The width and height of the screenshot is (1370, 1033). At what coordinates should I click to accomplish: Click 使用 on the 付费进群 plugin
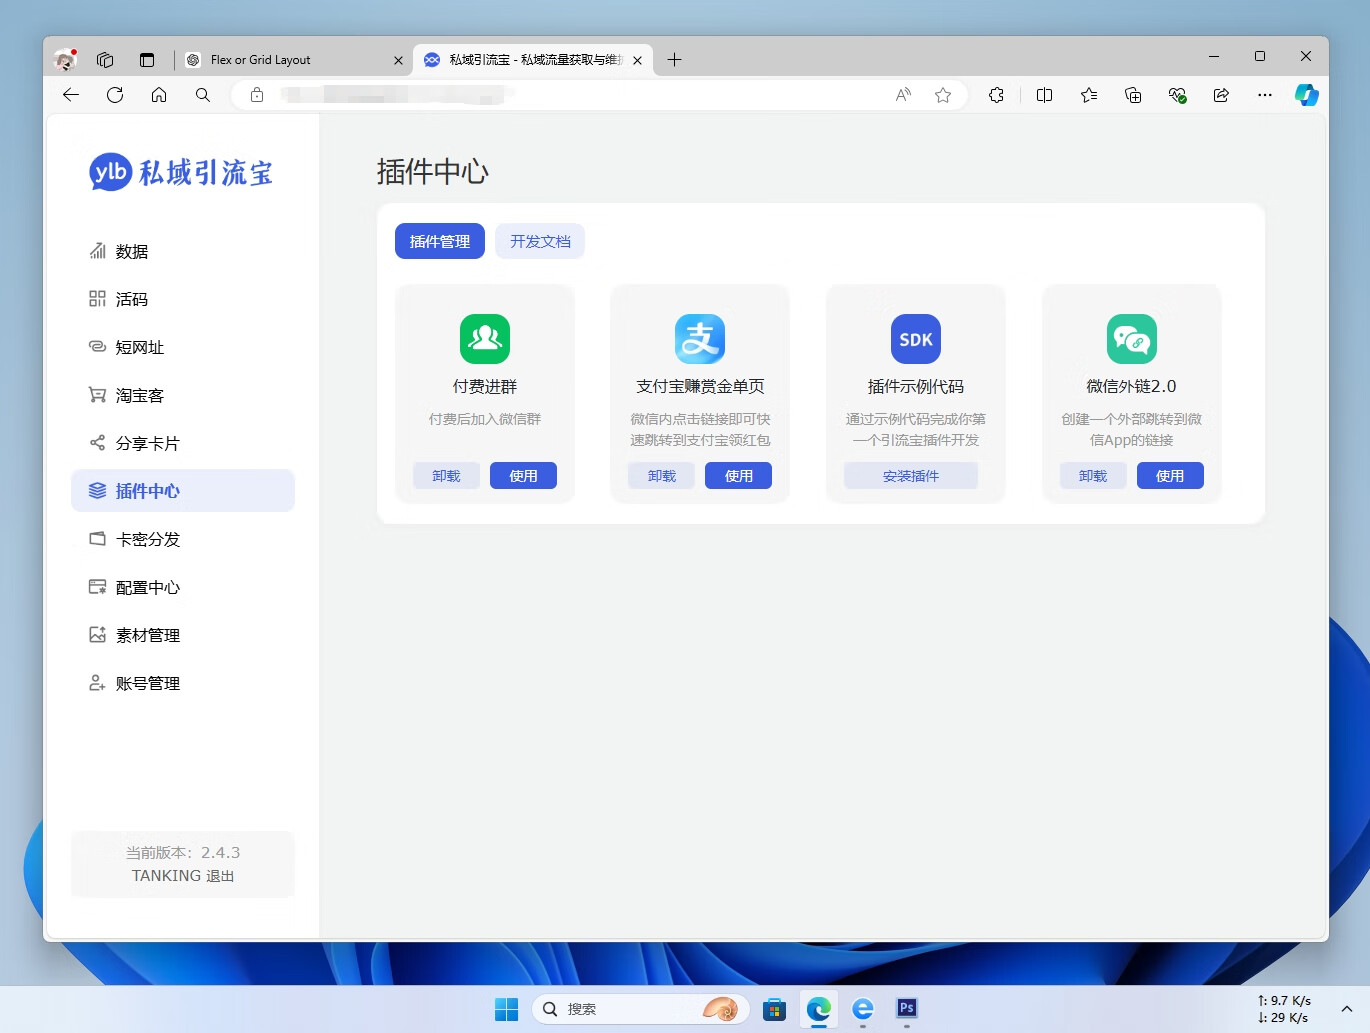pyautogui.click(x=523, y=475)
